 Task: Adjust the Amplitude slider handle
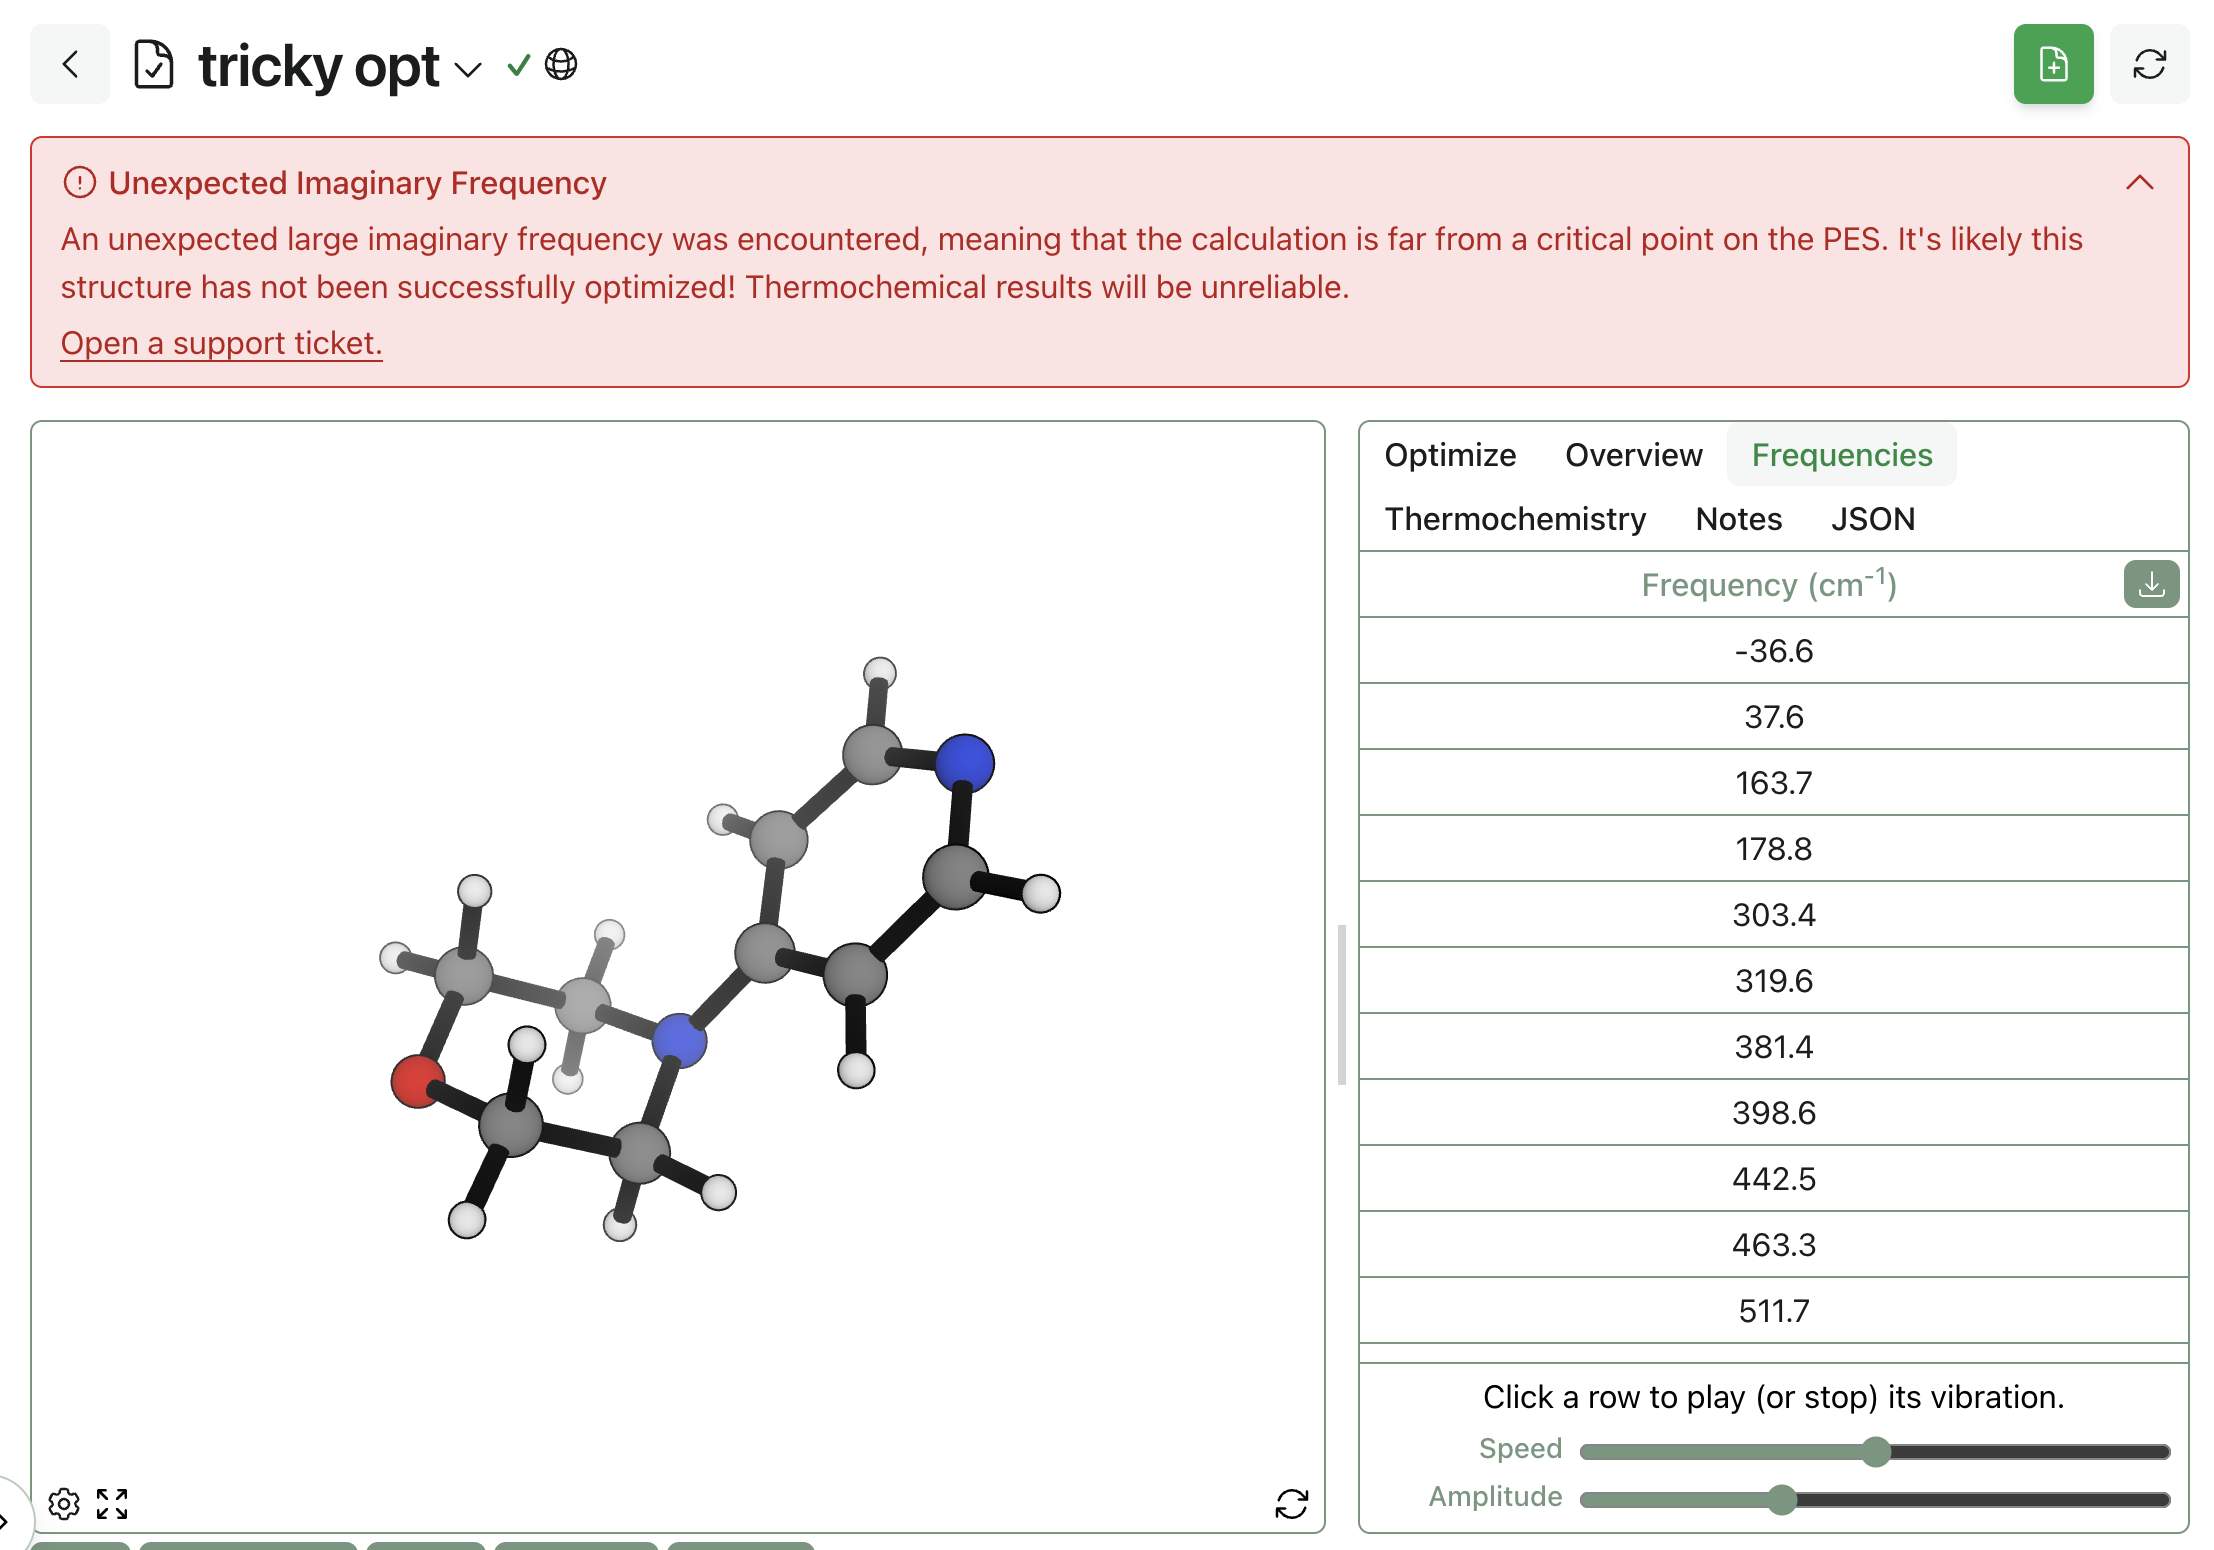pos(1781,1499)
